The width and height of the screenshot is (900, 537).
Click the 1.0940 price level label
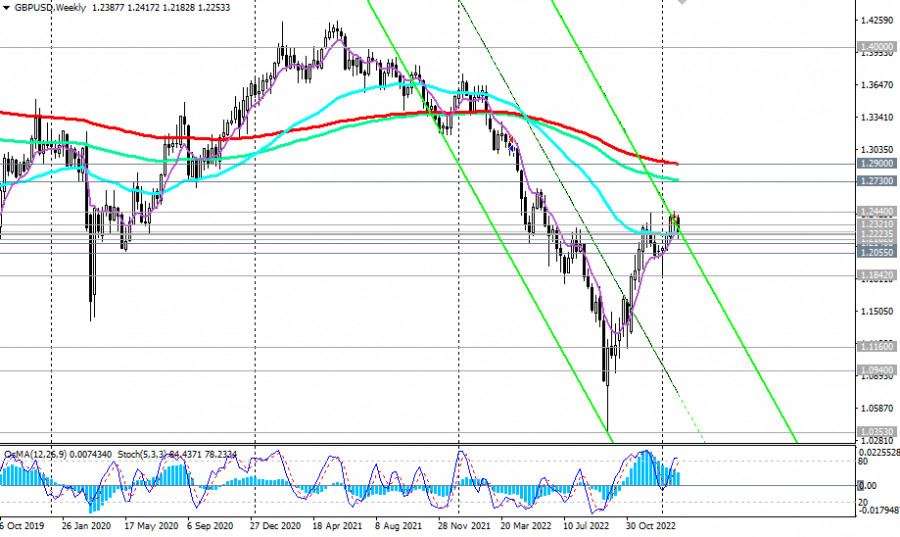click(876, 370)
